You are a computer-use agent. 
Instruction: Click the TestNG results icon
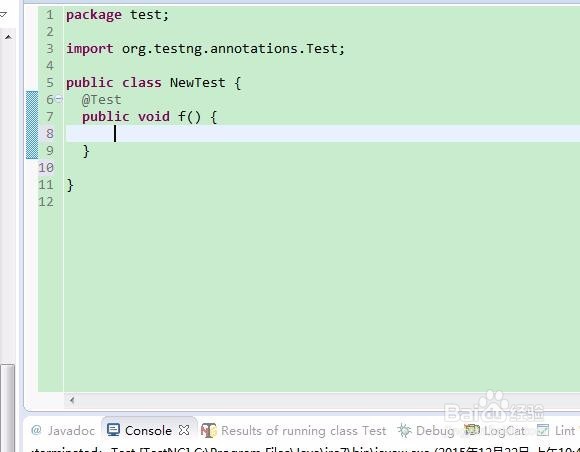coord(209,431)
